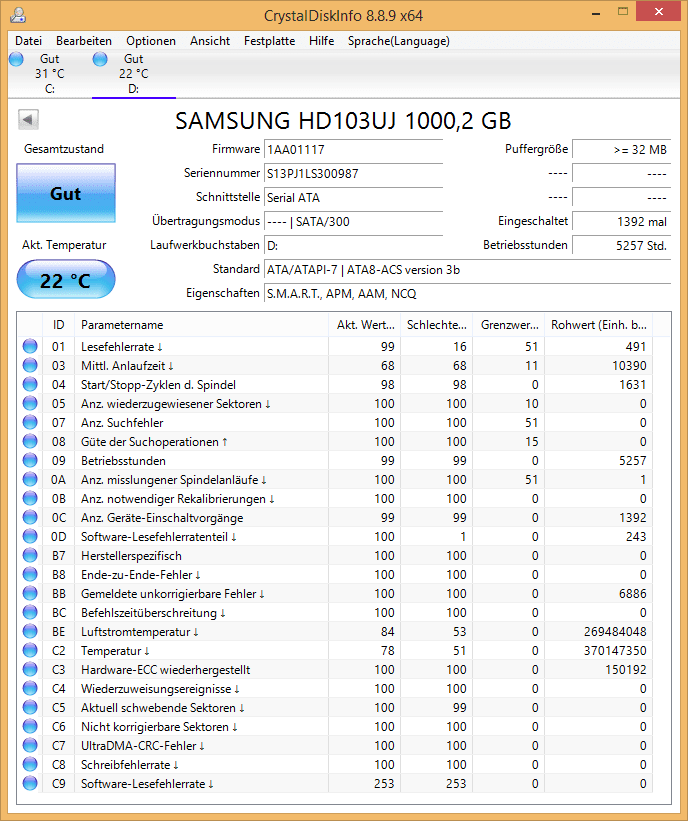Click status icon for Software-Lesefehlerratenteil row
The height and width of the screenshot is (821, 688).
tap(30, 537)
